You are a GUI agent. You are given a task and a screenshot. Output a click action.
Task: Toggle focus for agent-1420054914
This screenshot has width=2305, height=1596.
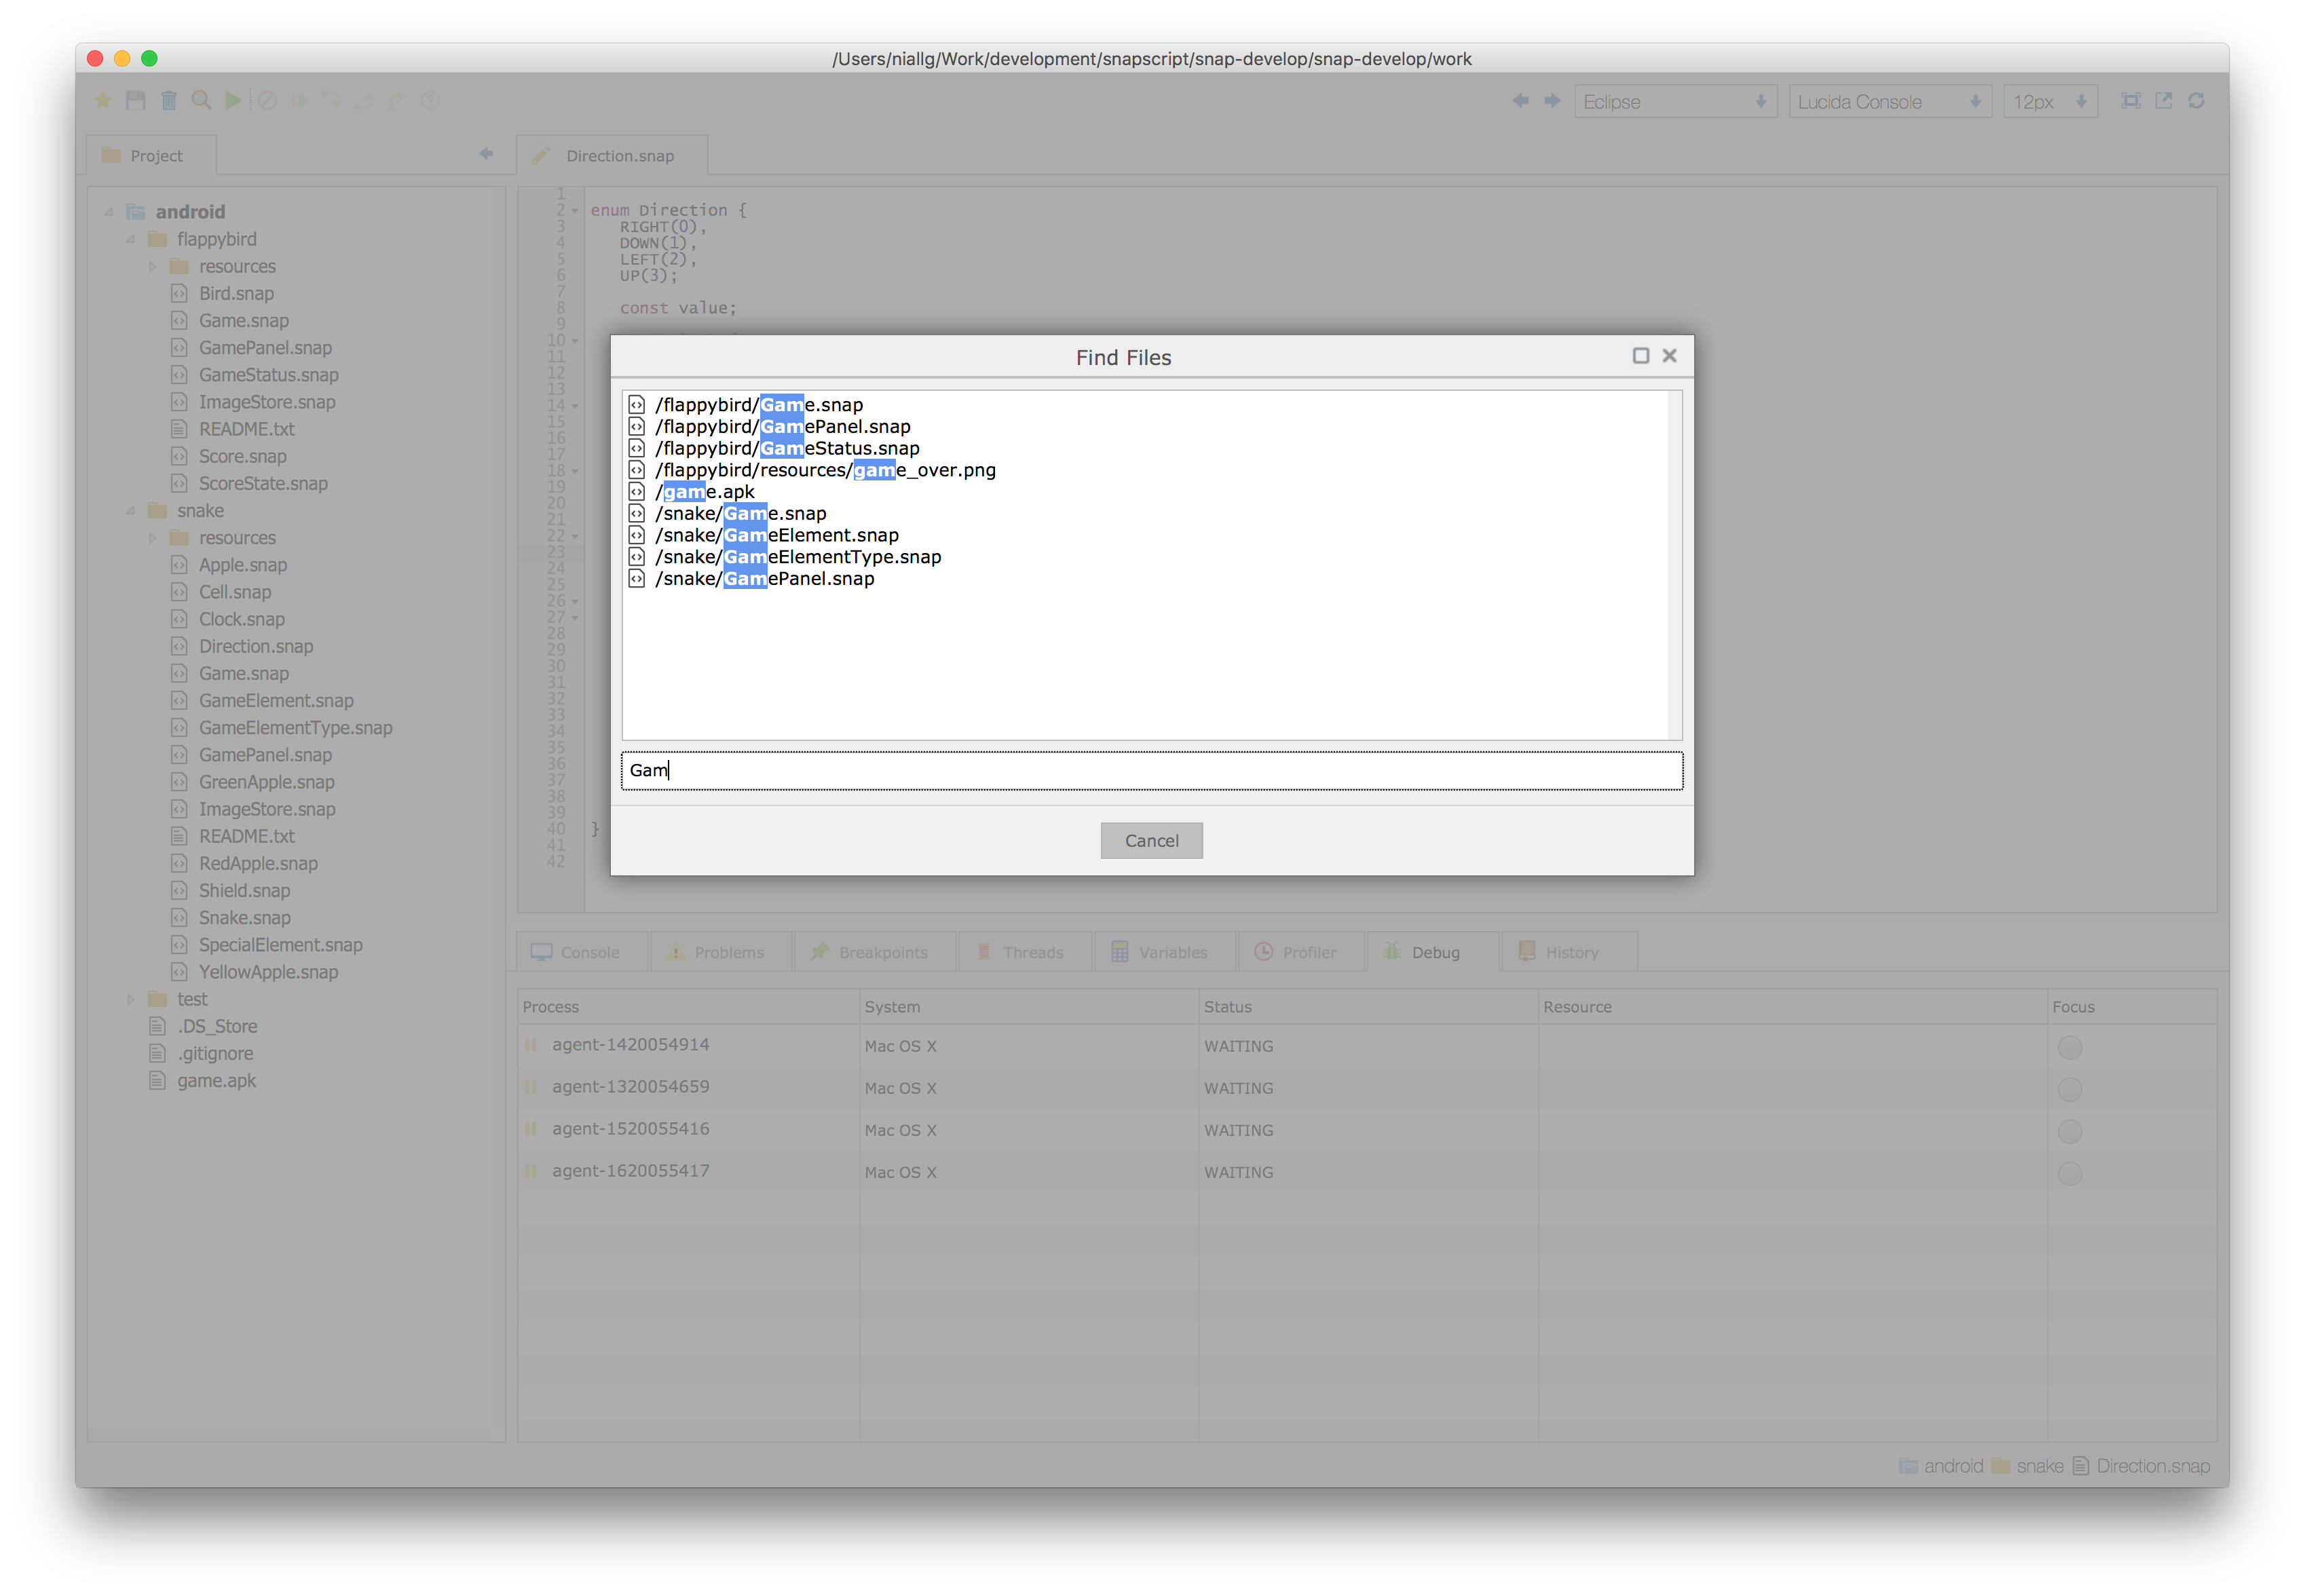pyautogui.click(x=2070, y=1047)
